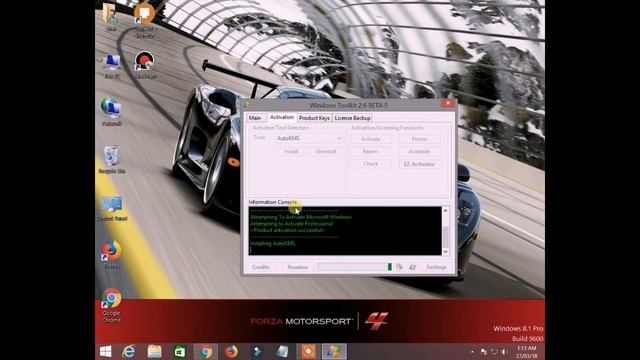The image size is (640, 360).
Task: Click the Phone button
Action: pyautogui.click(x=419, y=139)
